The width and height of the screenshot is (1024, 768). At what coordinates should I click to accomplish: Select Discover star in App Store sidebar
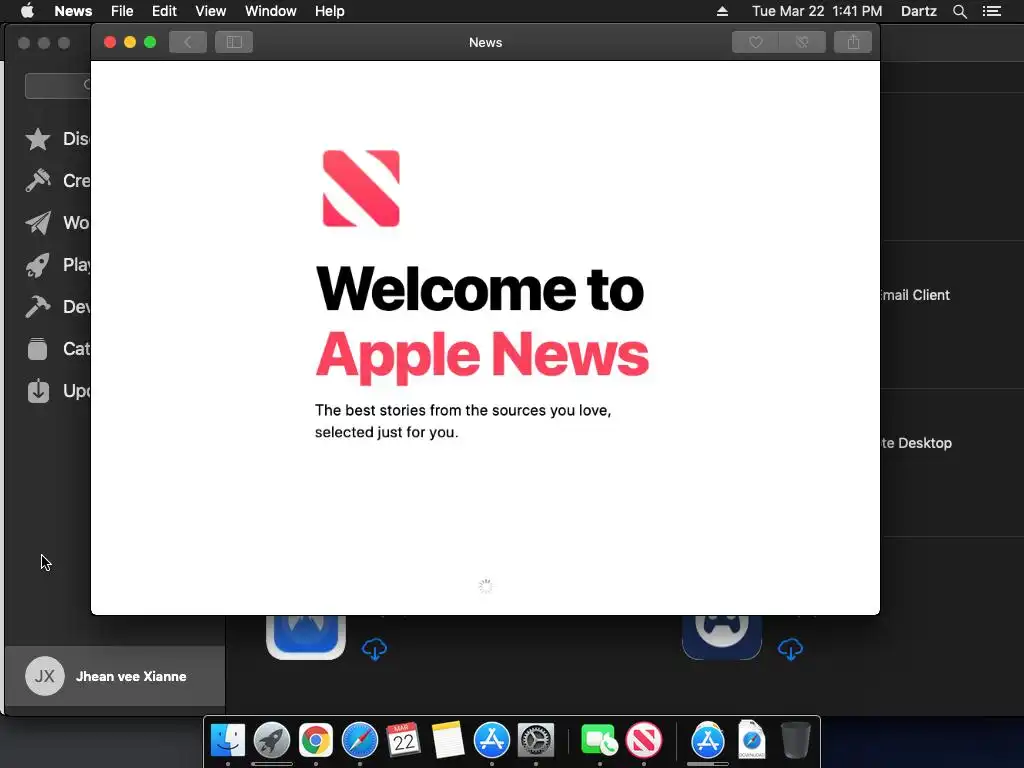pyautogui.click(x=38, y=139)
